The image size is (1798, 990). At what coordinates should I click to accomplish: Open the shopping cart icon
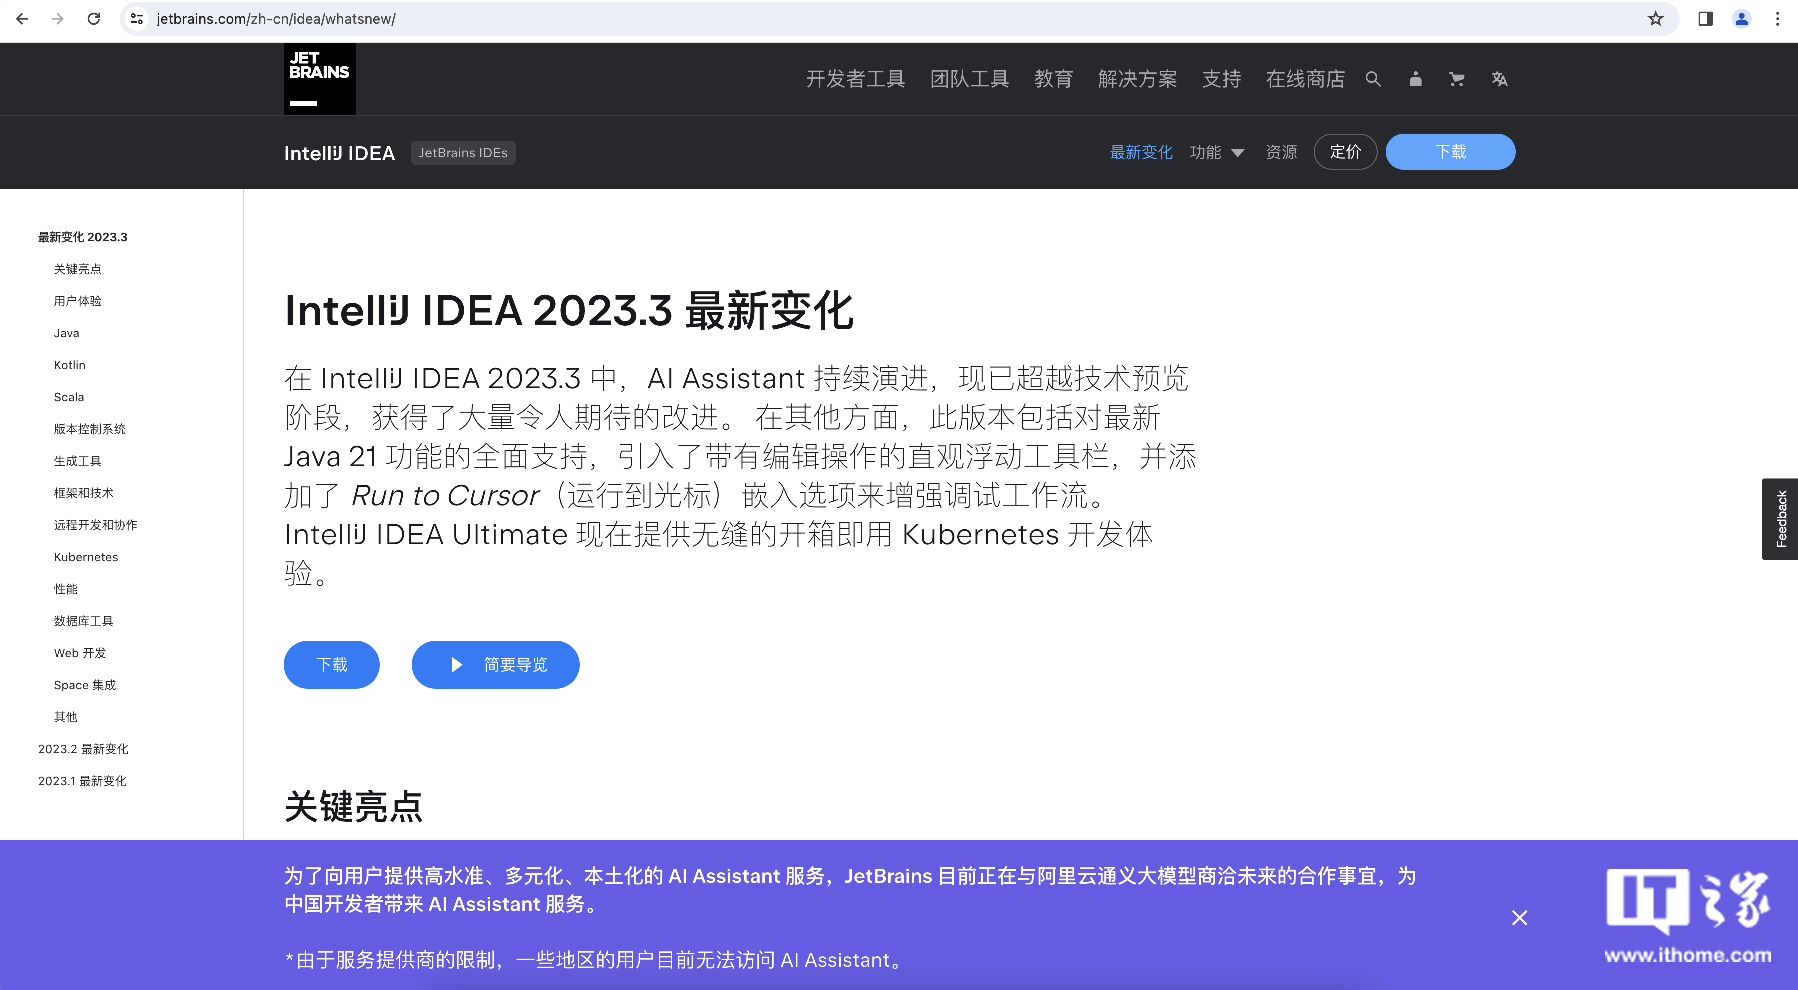tap(1457, 79)
